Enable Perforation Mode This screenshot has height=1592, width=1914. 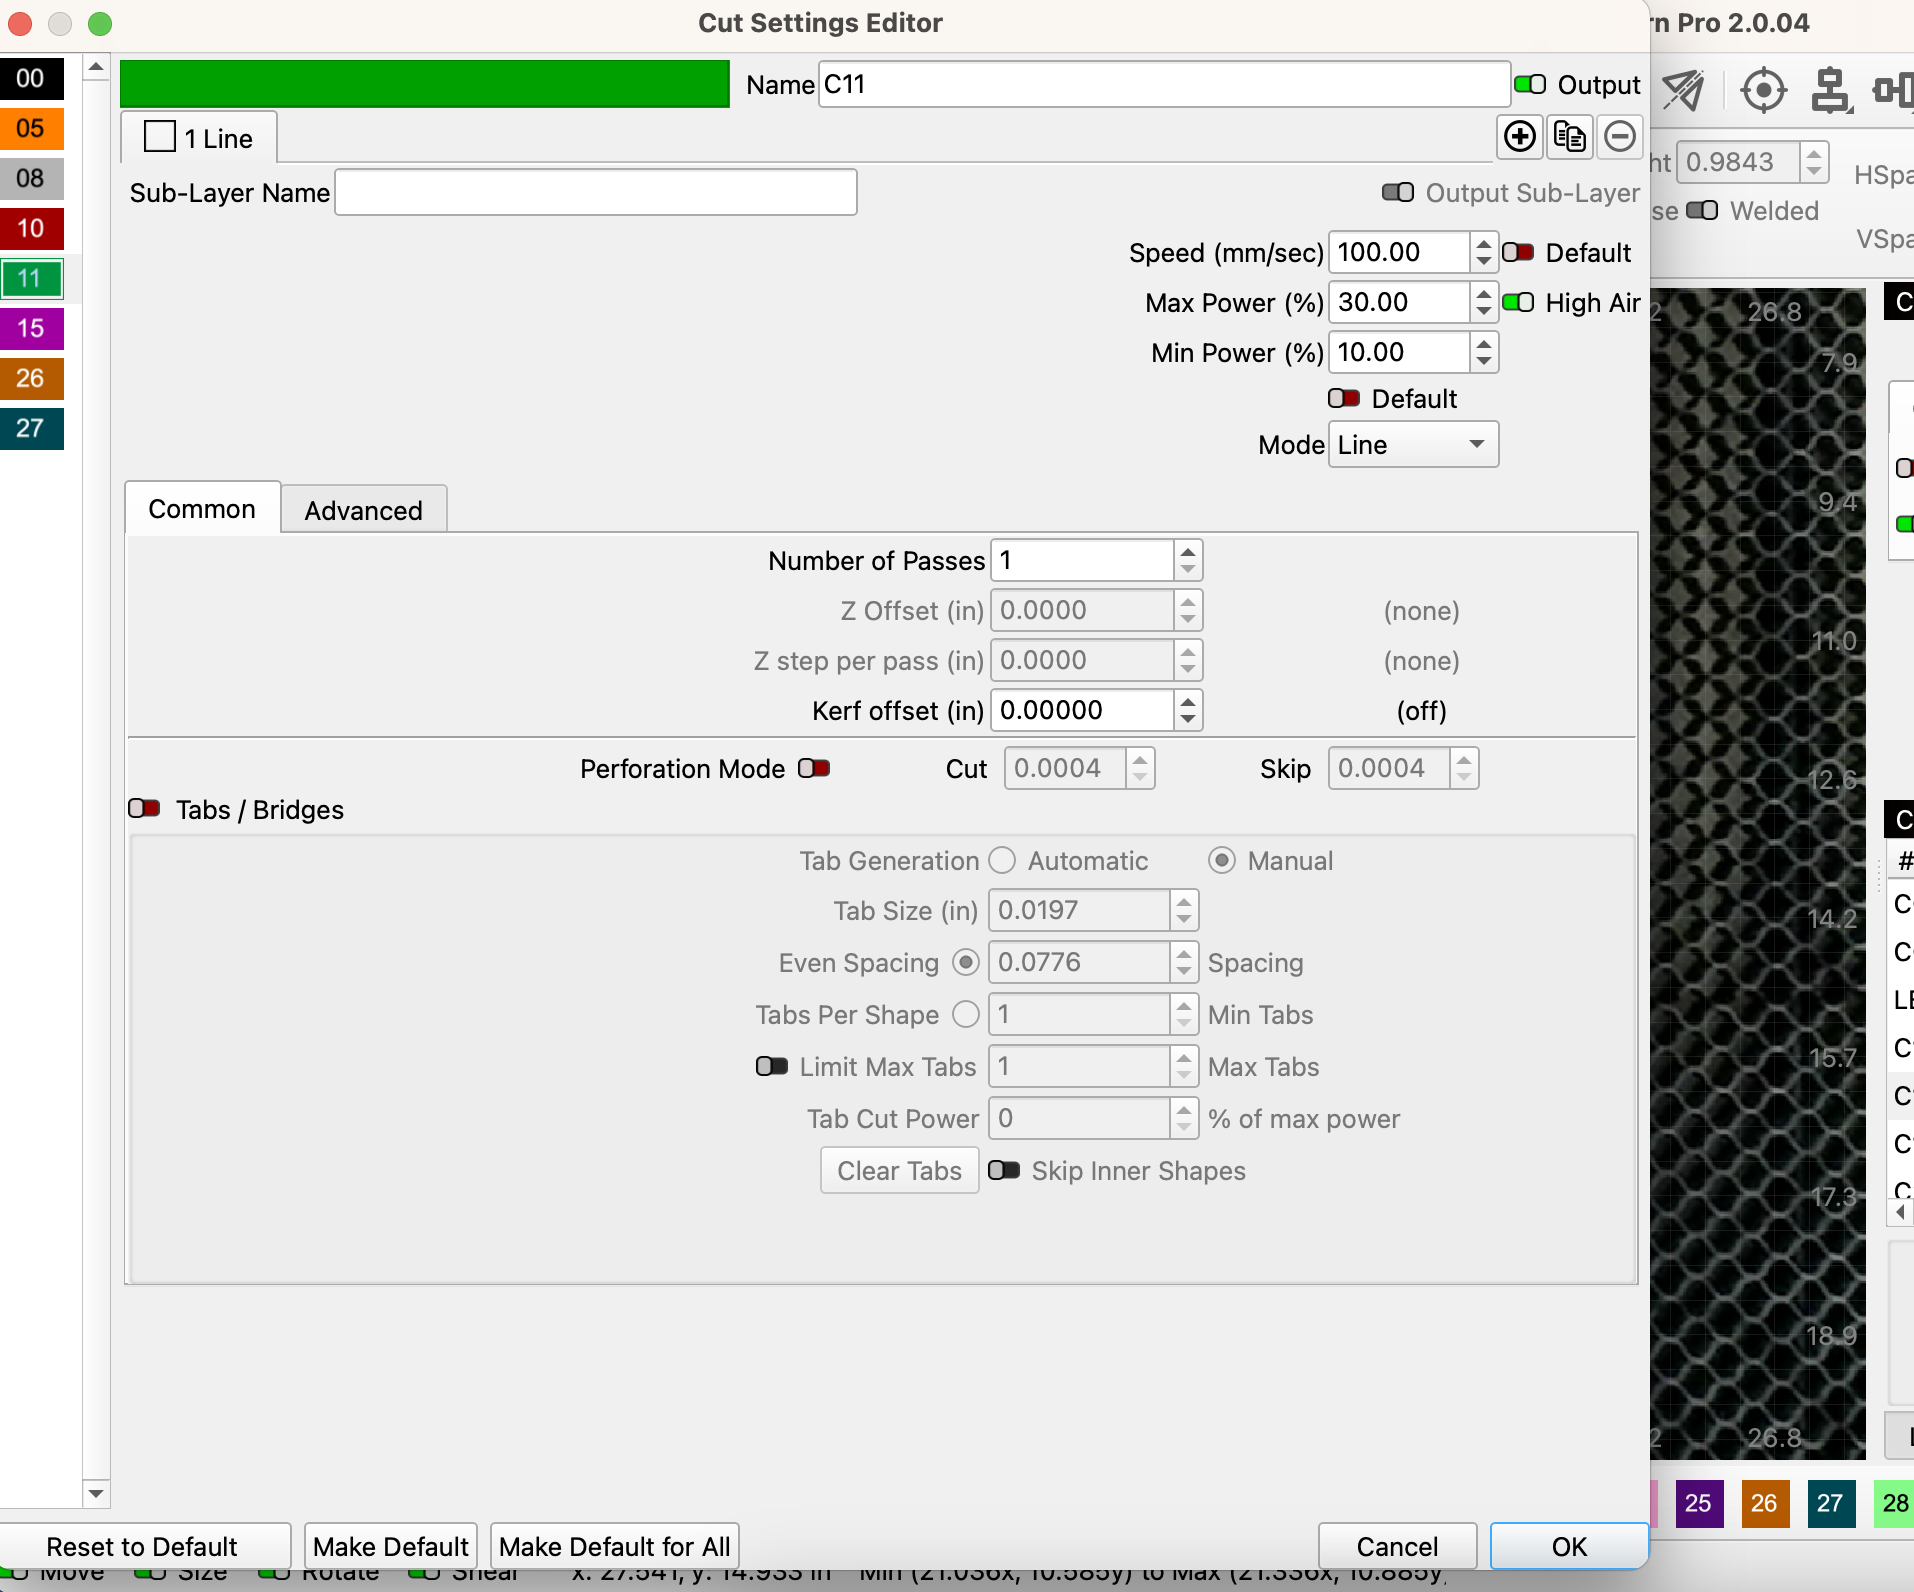(x=813, y=768)
